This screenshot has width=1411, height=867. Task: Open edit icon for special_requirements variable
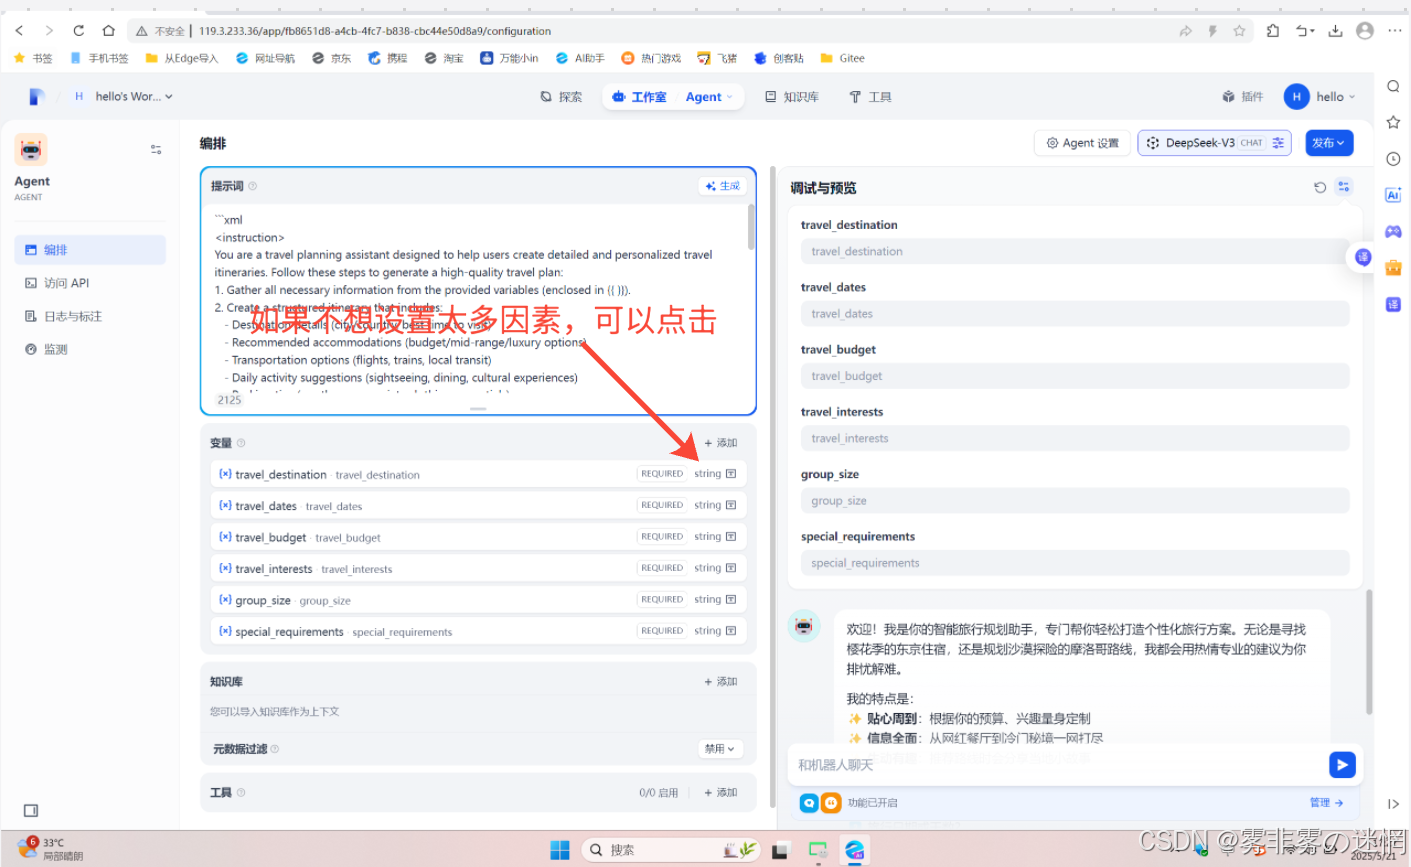[731, 631]
